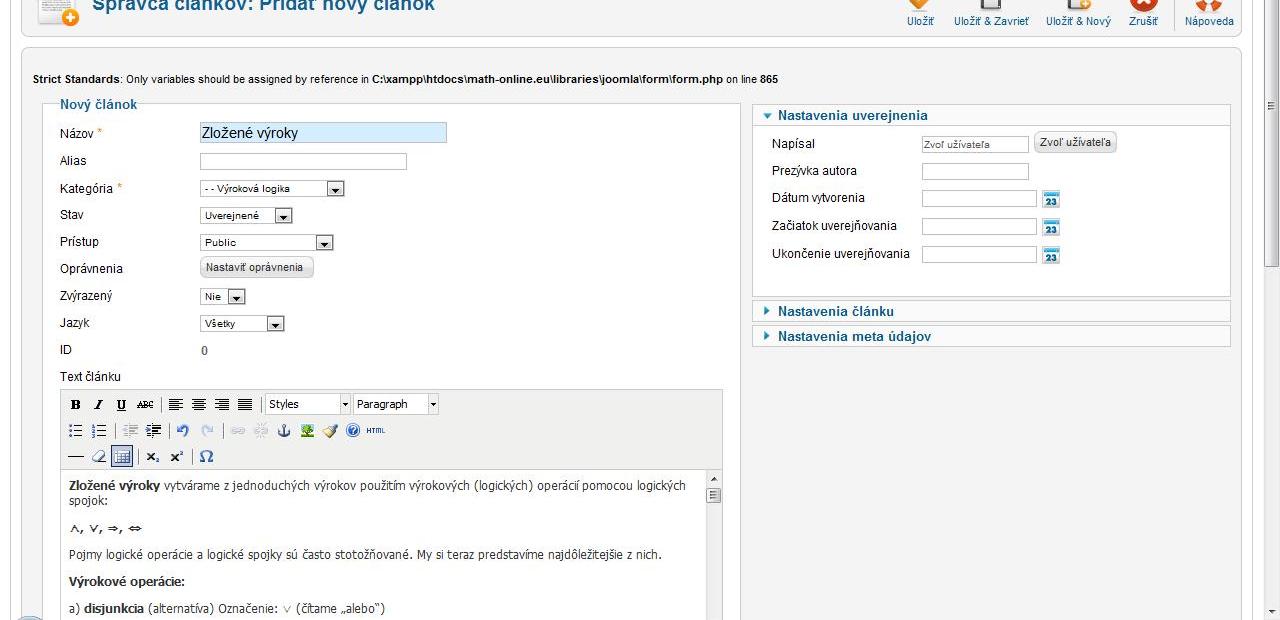Toggle bold formatting in the editor
Screen dimensions: 1280x620
(x=75, y=405)
